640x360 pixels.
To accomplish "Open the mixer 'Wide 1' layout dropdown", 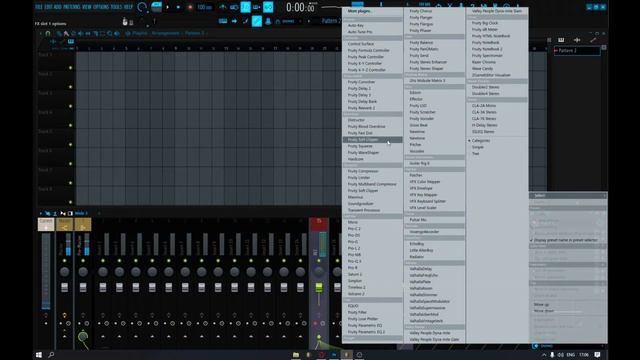I will pos(81,213).
